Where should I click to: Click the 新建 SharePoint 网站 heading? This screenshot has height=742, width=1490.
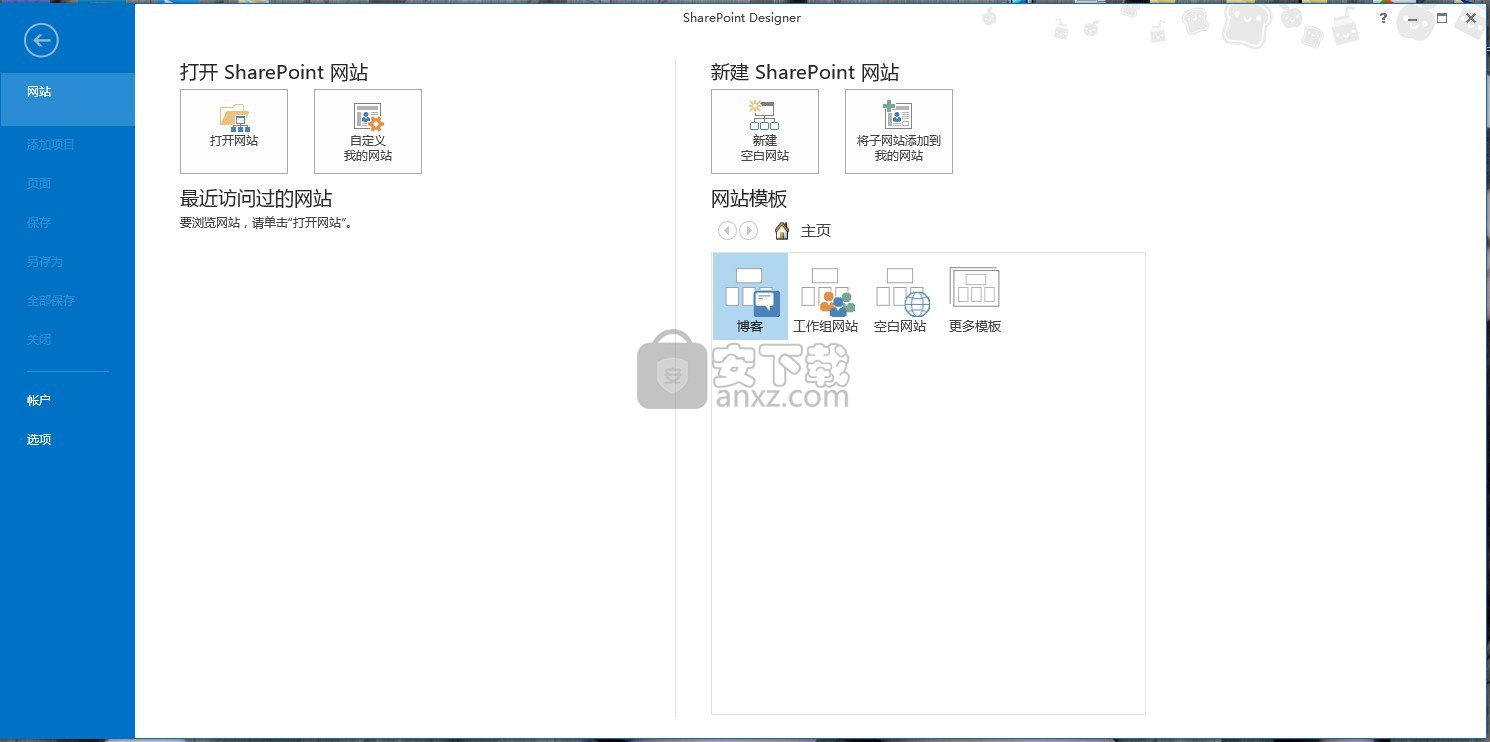(805, 72)
